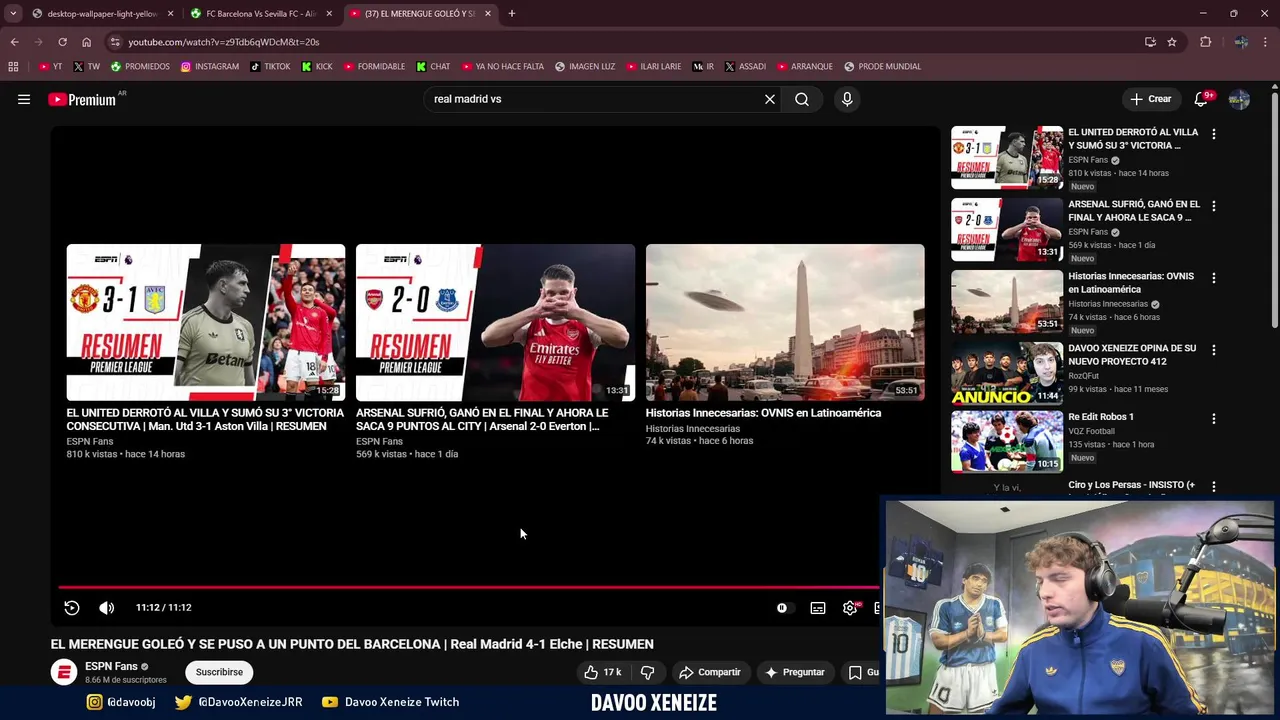
Task: Open the Chrome three-dot menu
Action: (x=1266, y=42)
